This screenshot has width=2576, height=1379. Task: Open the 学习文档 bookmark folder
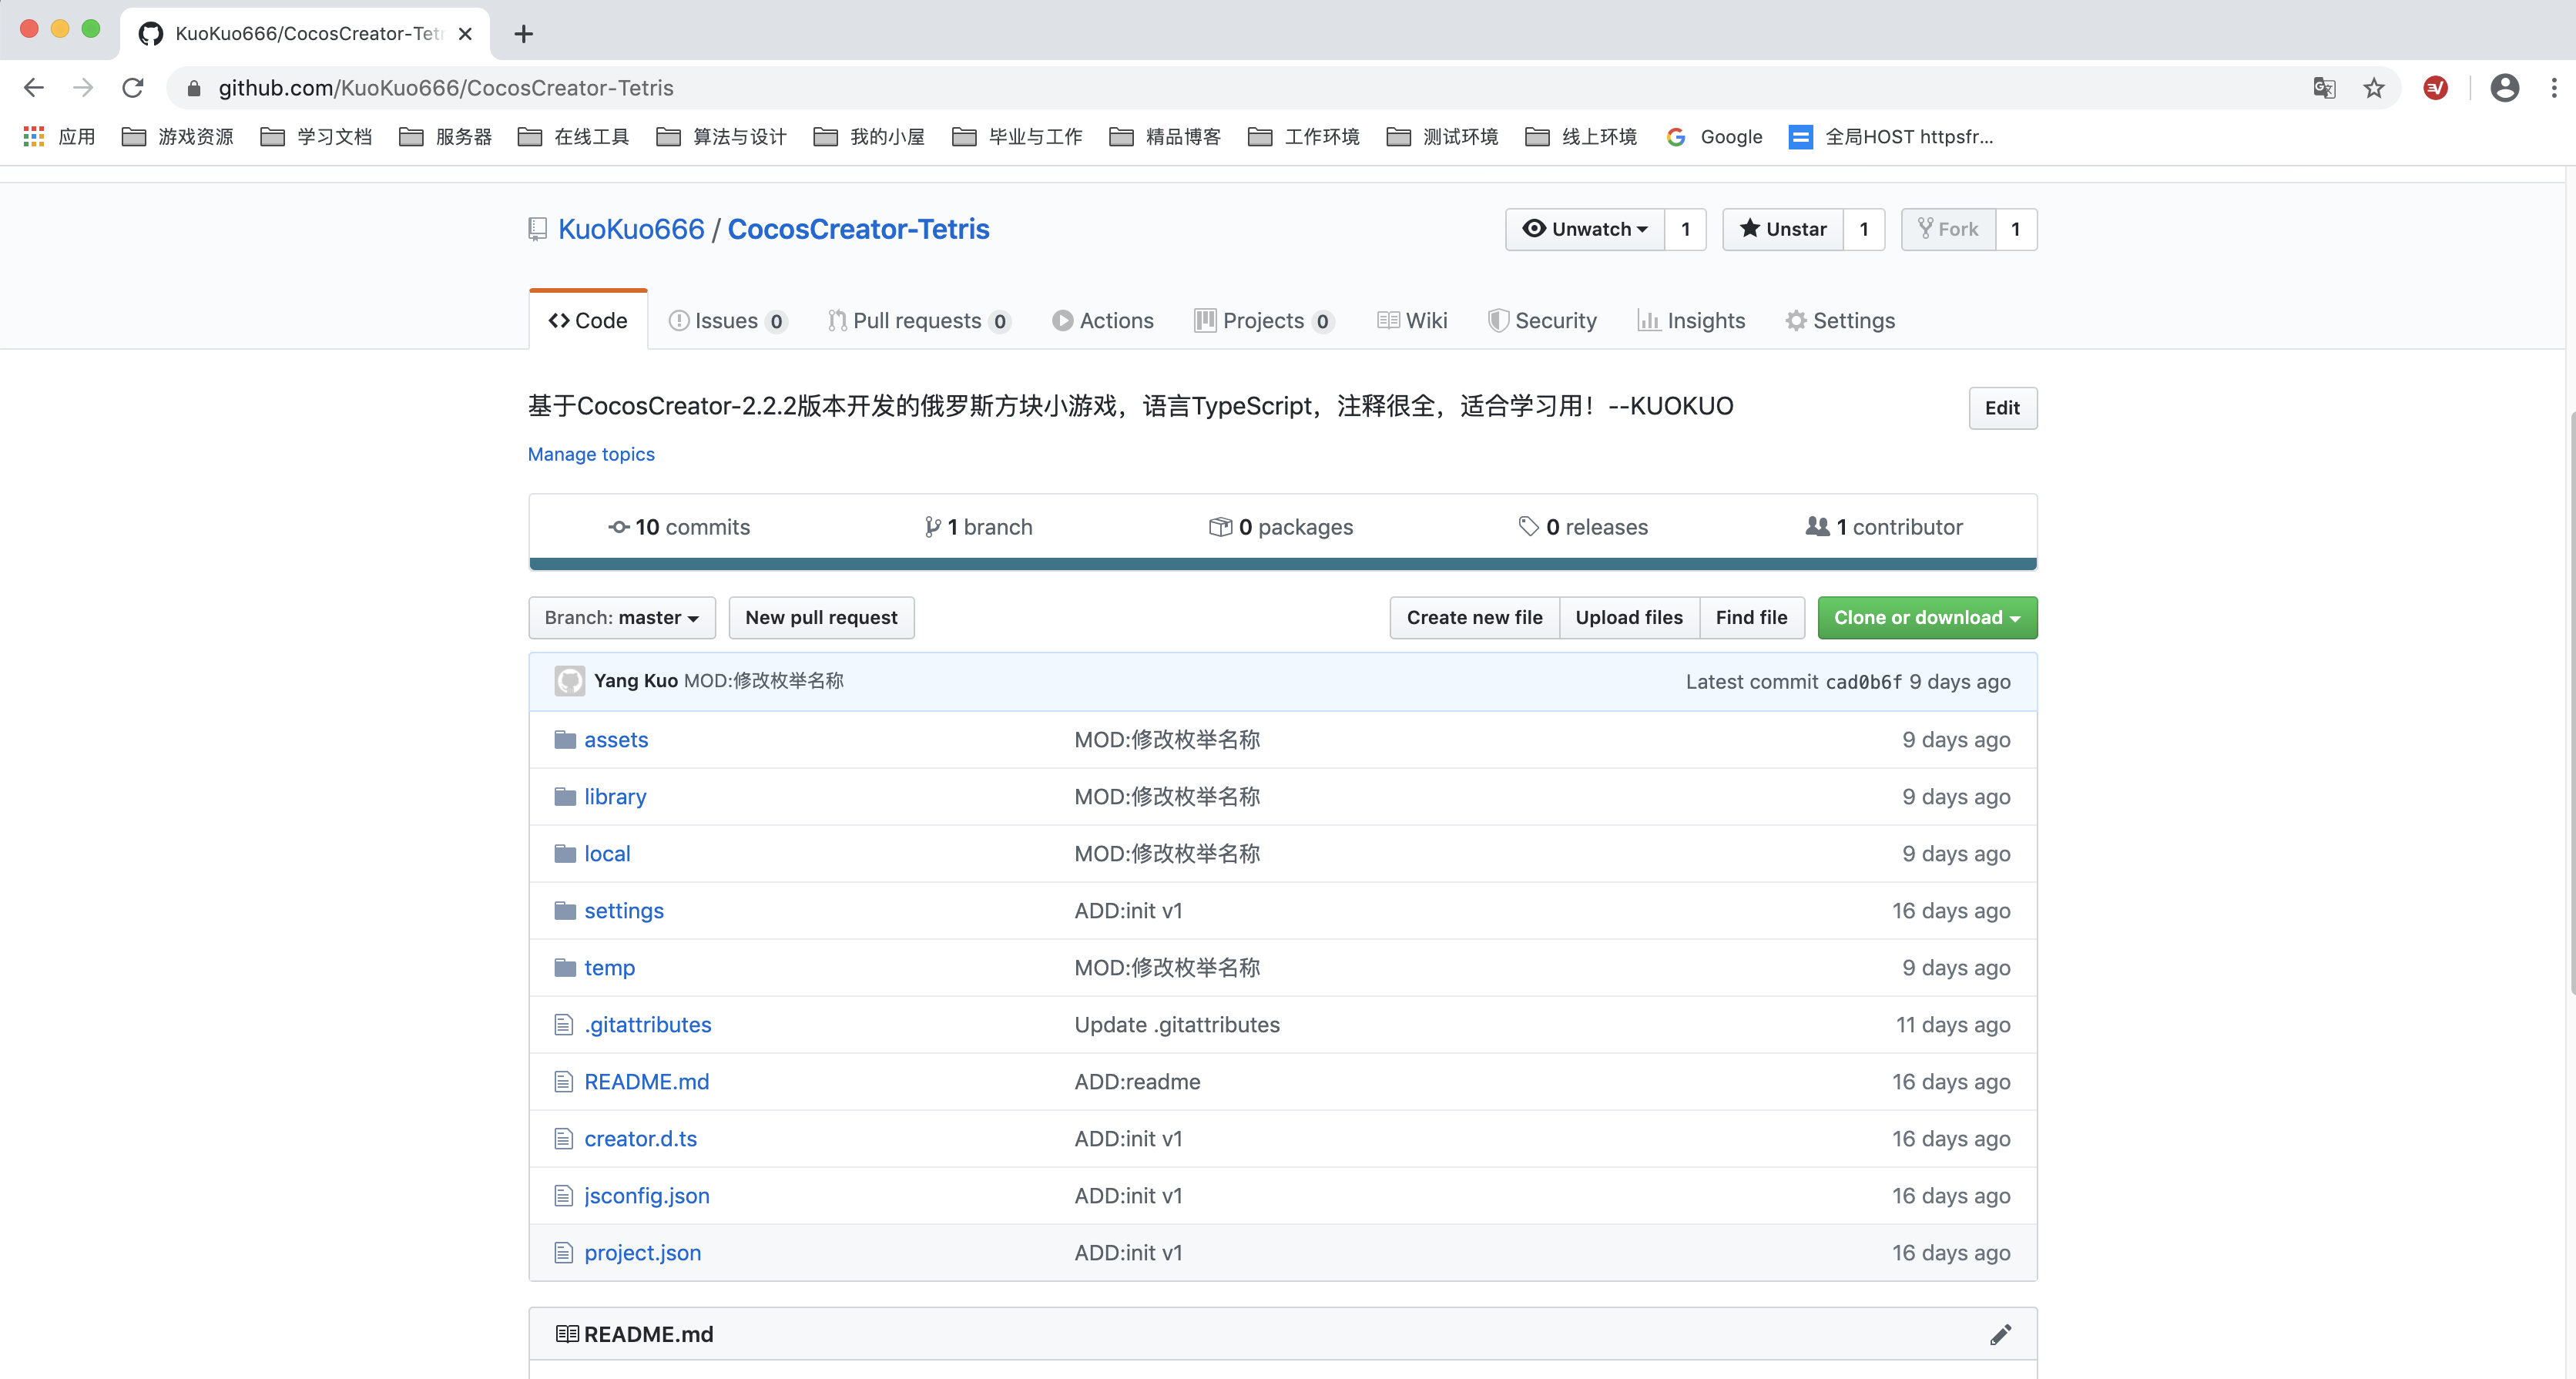click(x=316, y=137)
